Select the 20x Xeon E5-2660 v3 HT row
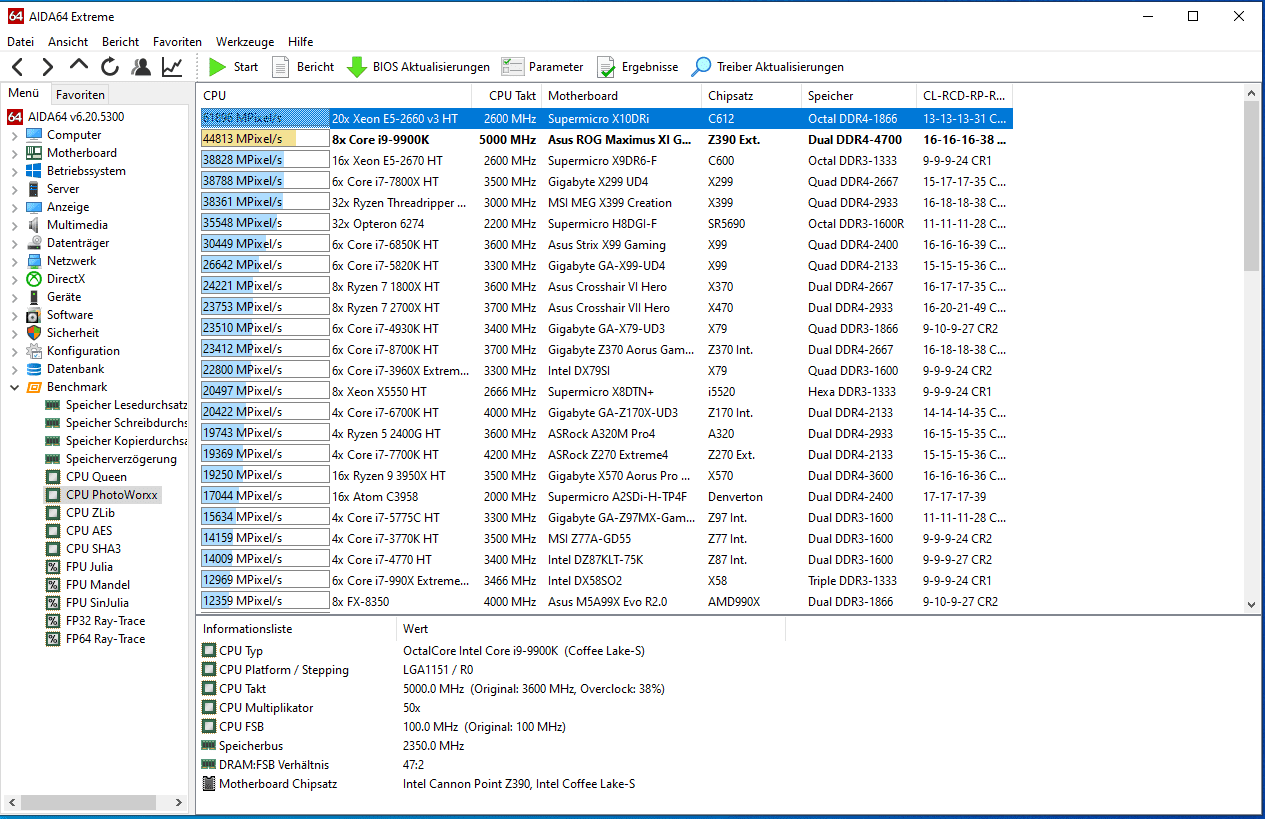The image size is (1265, 819). tap(606, 118)
